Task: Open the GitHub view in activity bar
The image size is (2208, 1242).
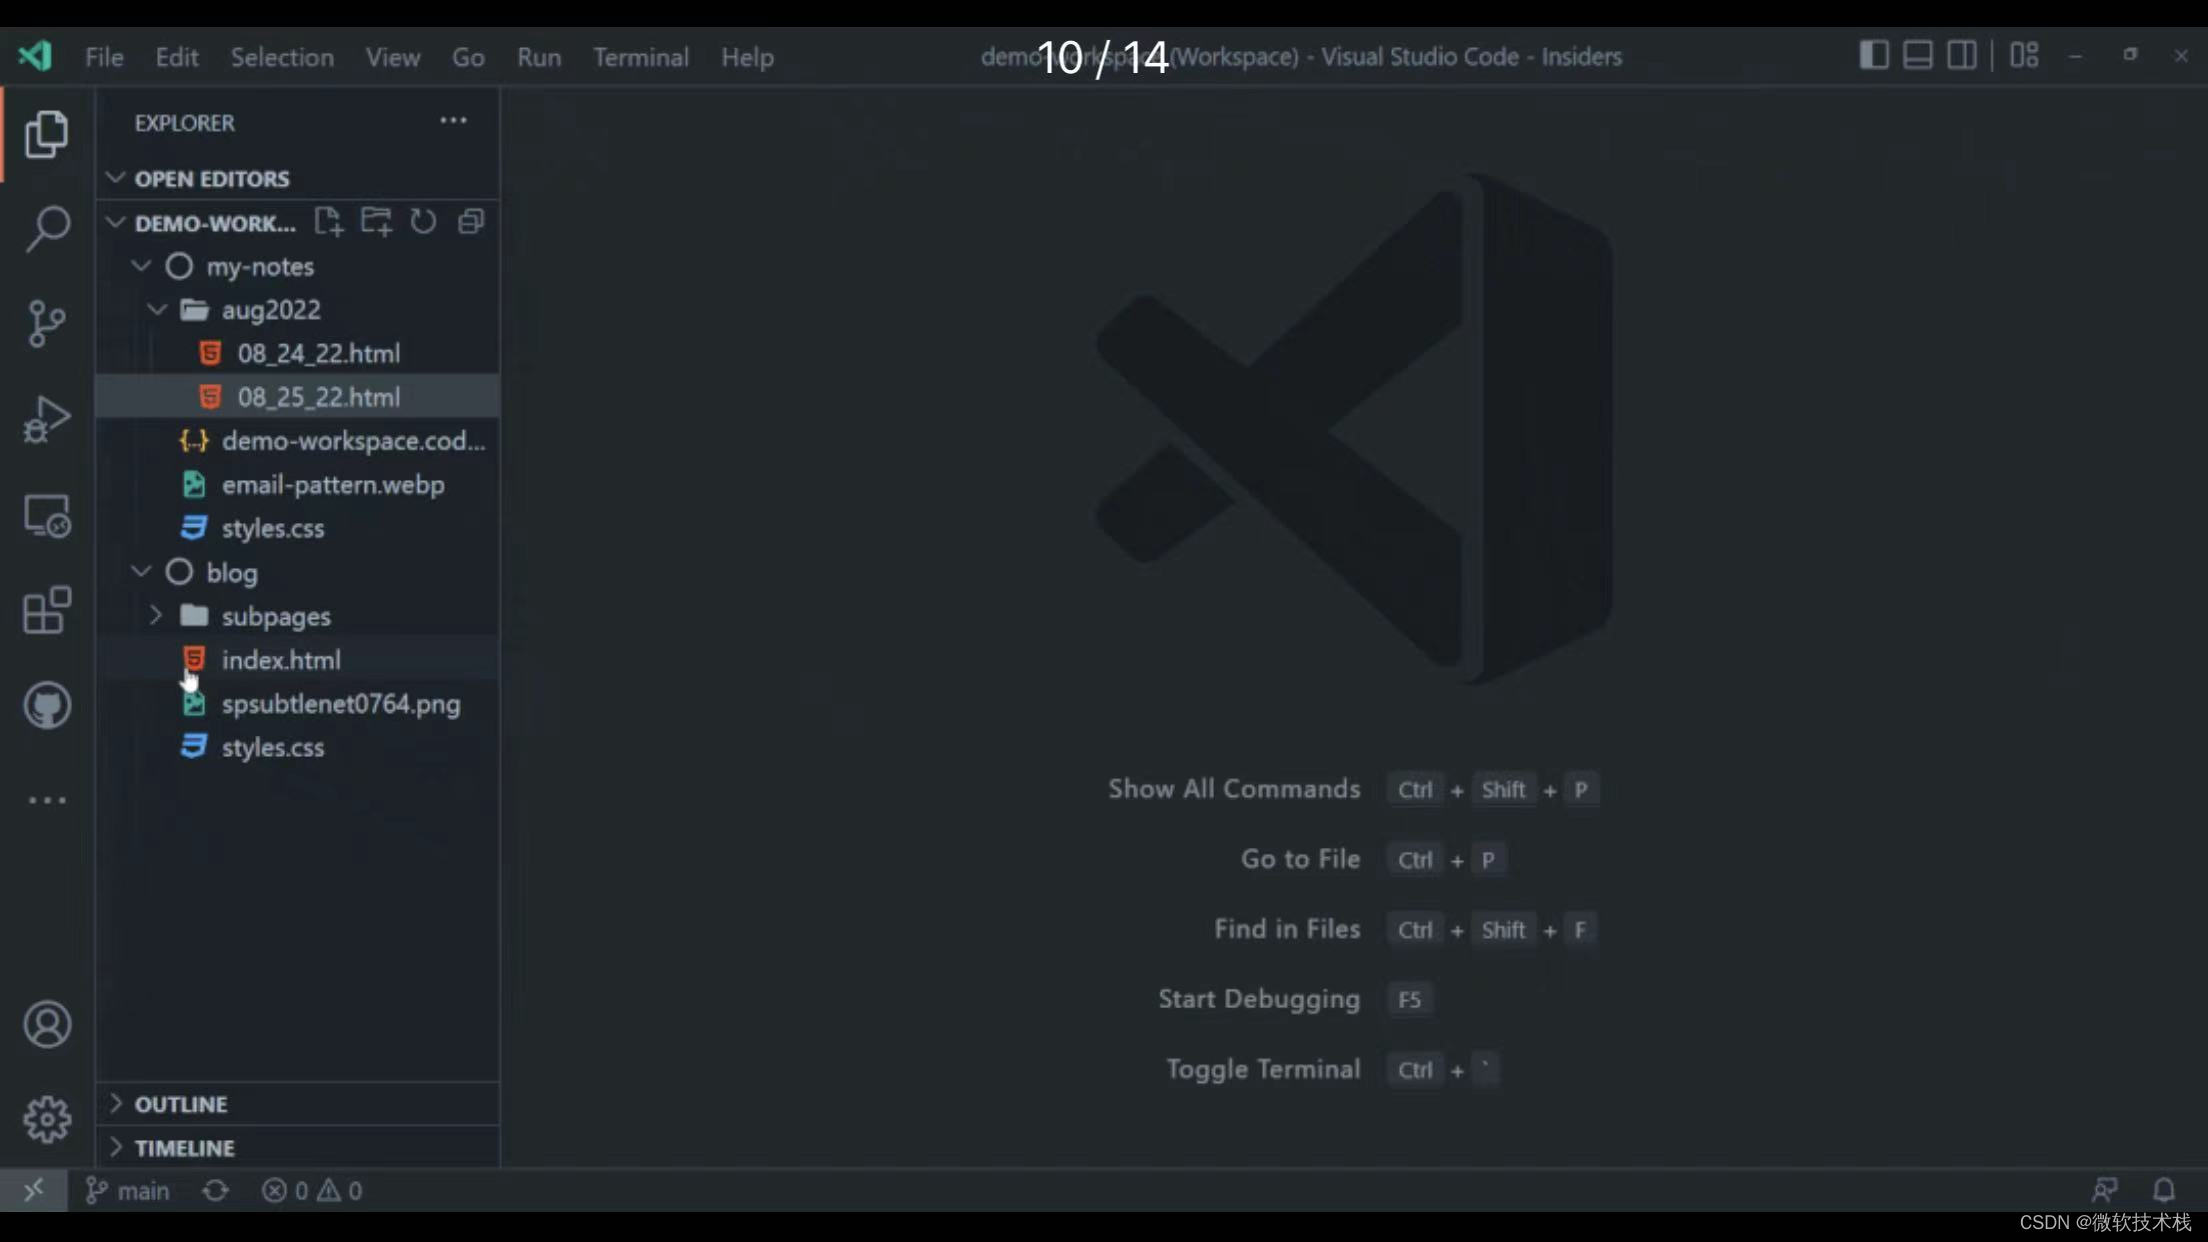Action: 47,705
